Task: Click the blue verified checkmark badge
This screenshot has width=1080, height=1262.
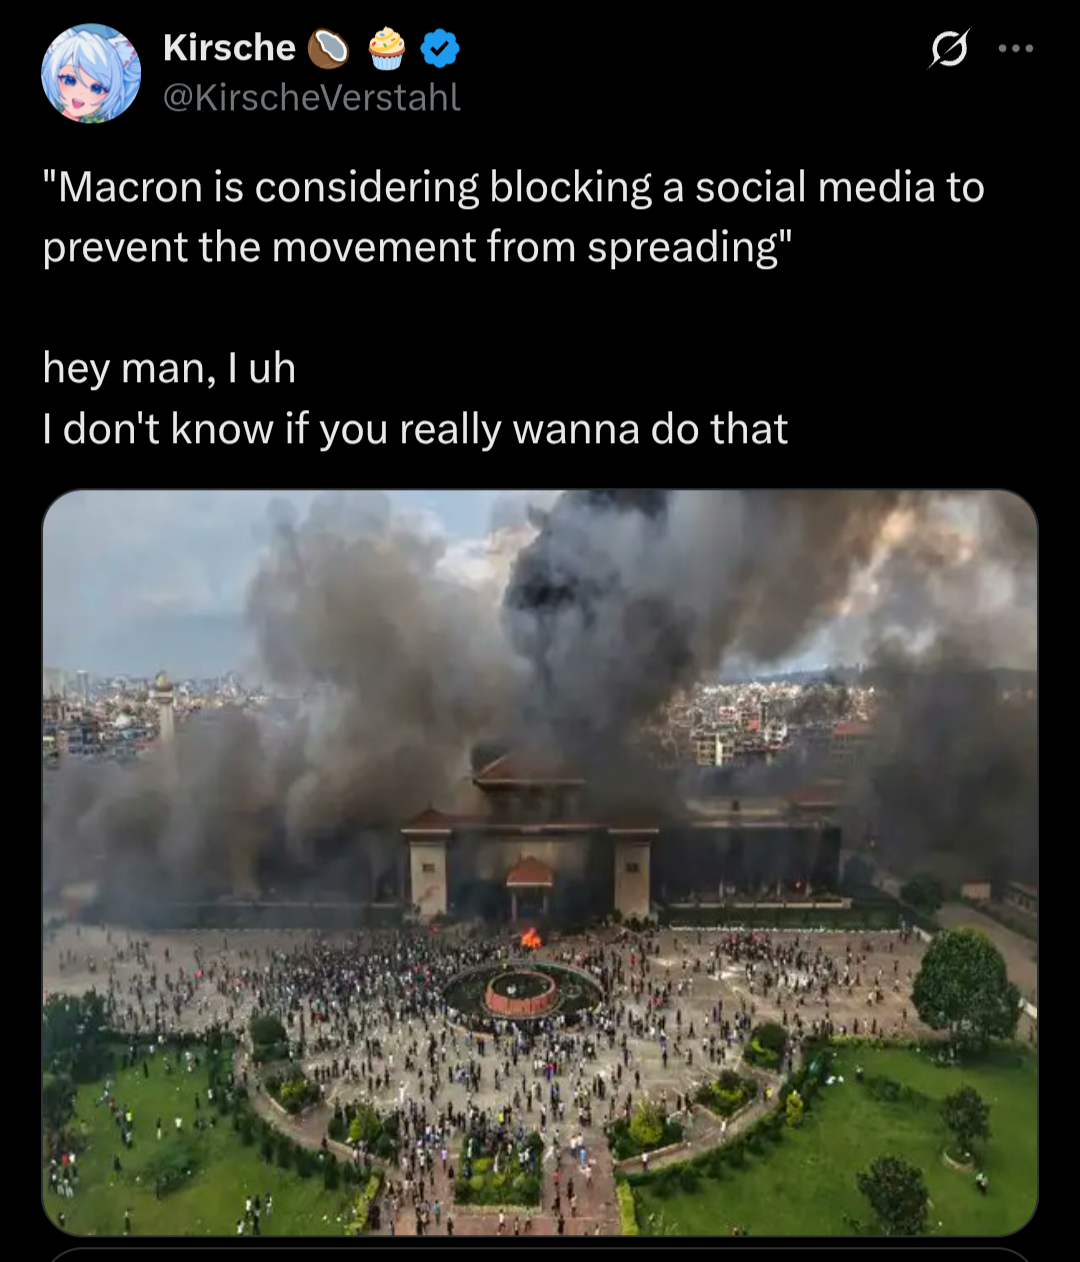Action: 439,48
